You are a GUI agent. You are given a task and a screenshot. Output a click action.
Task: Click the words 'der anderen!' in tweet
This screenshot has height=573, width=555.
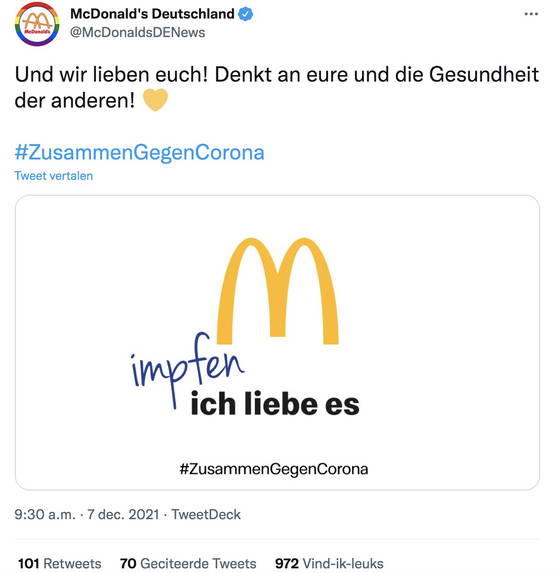(x=75, y=100)
